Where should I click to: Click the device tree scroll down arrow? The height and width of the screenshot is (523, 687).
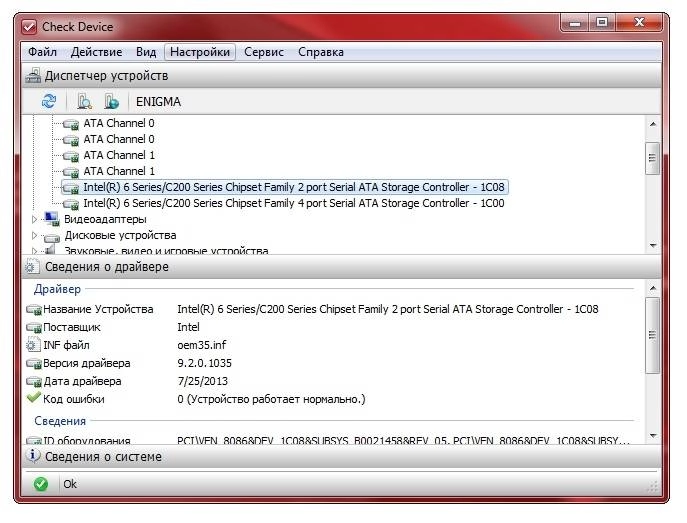pyautogui.click(x=653, y=246)
